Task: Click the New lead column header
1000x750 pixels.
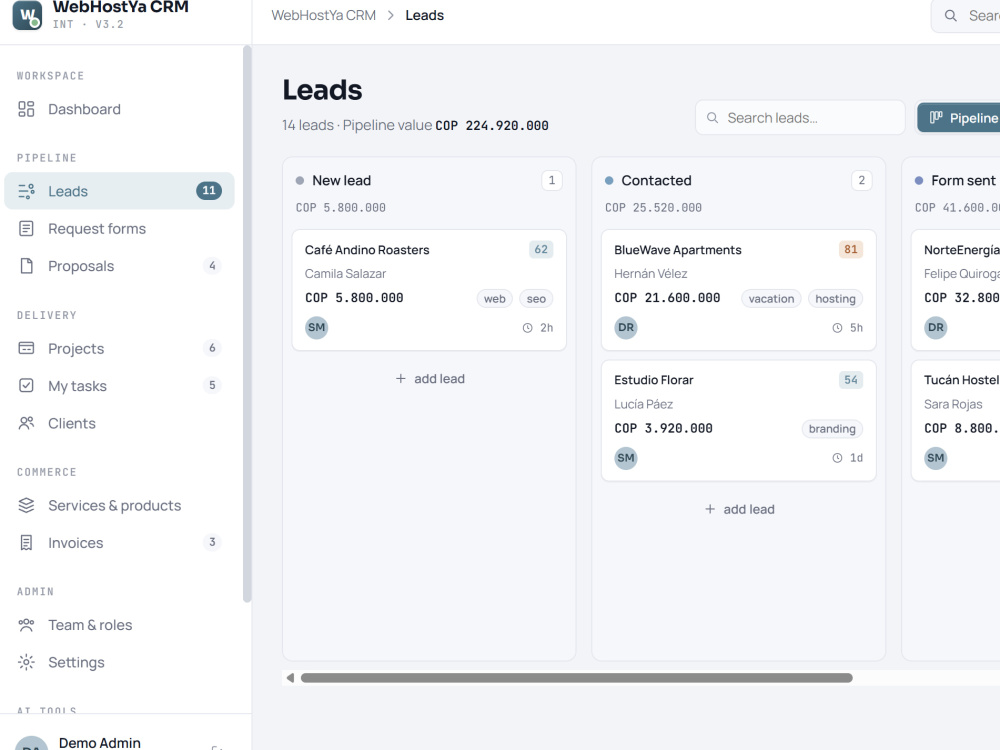Action: [341, 180]
